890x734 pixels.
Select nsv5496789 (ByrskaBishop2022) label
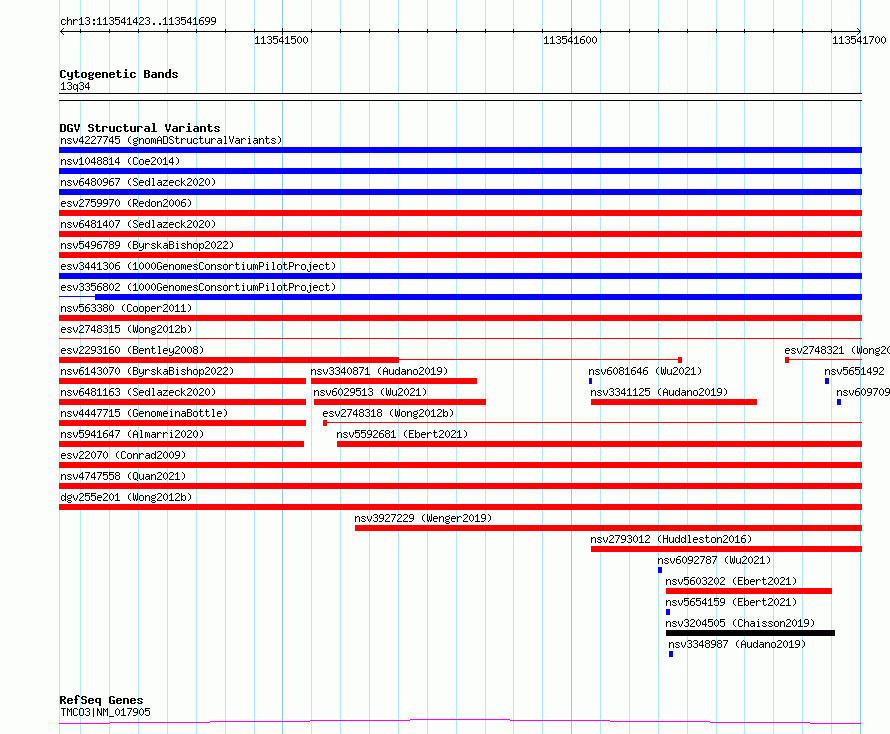147,245
